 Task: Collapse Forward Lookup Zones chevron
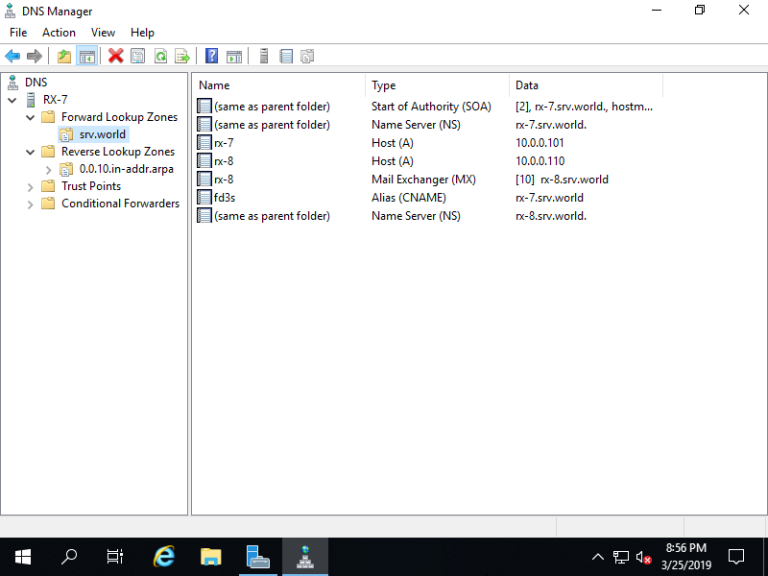point(30,118)
